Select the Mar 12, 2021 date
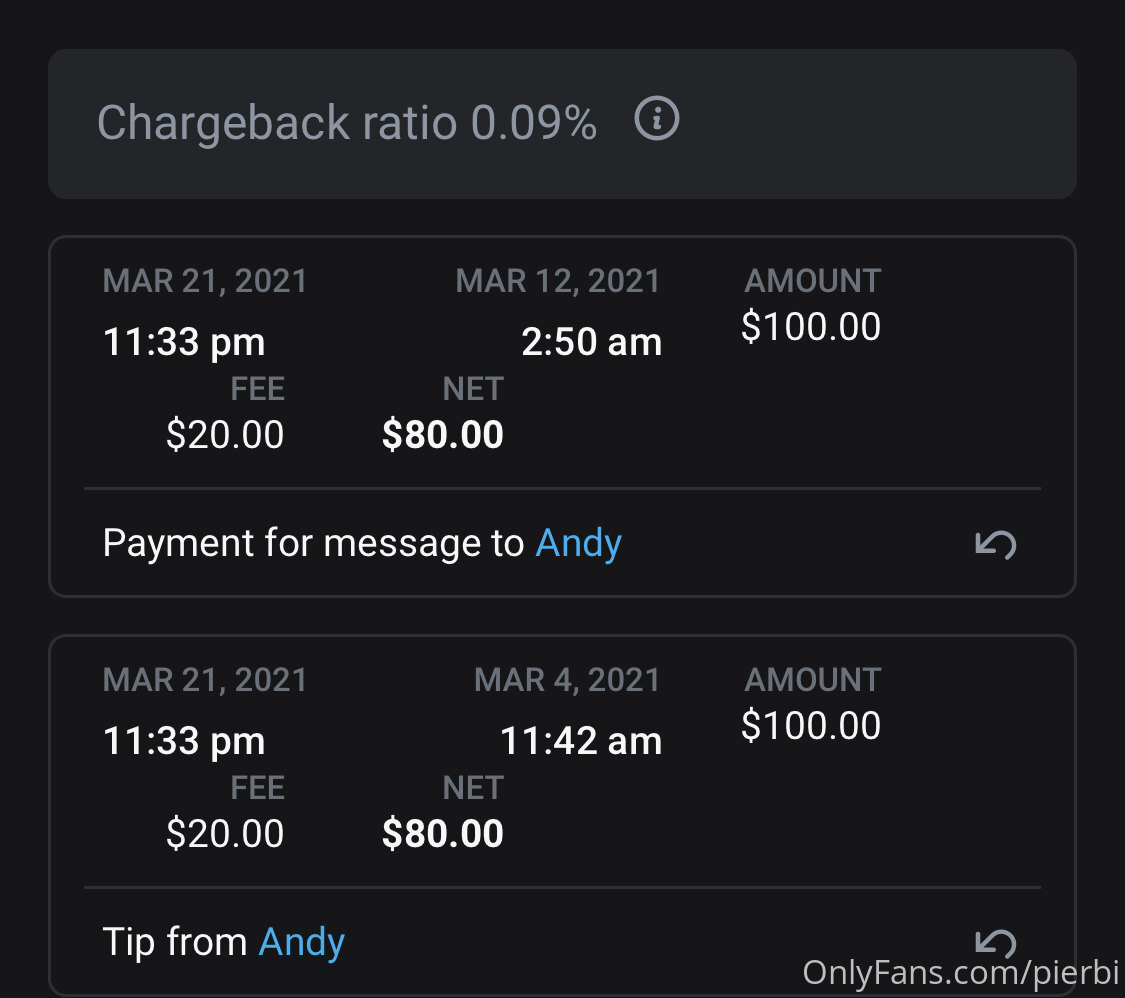Image resolution: width=1125 pixels, height=998 pixels. (557, 281)
